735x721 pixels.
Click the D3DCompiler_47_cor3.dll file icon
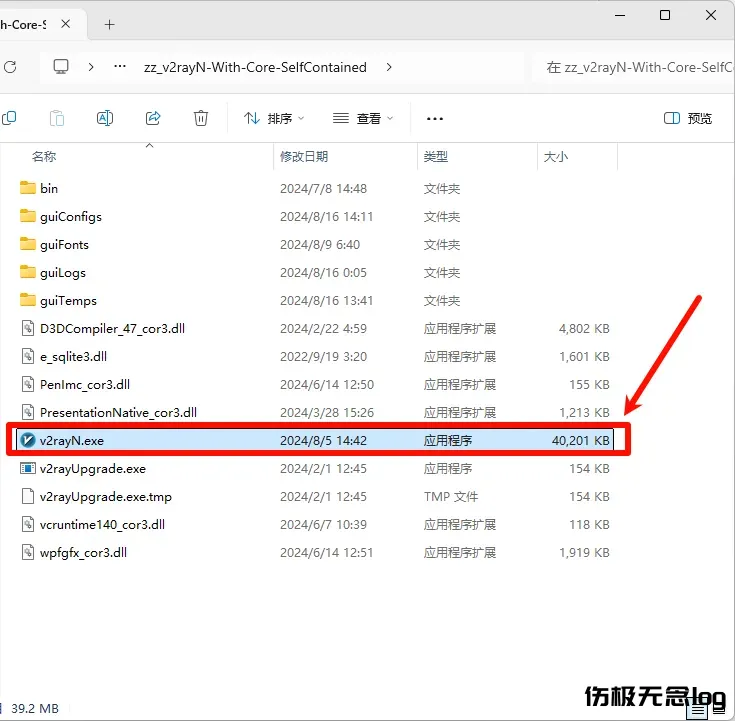[x=28, y=328]
